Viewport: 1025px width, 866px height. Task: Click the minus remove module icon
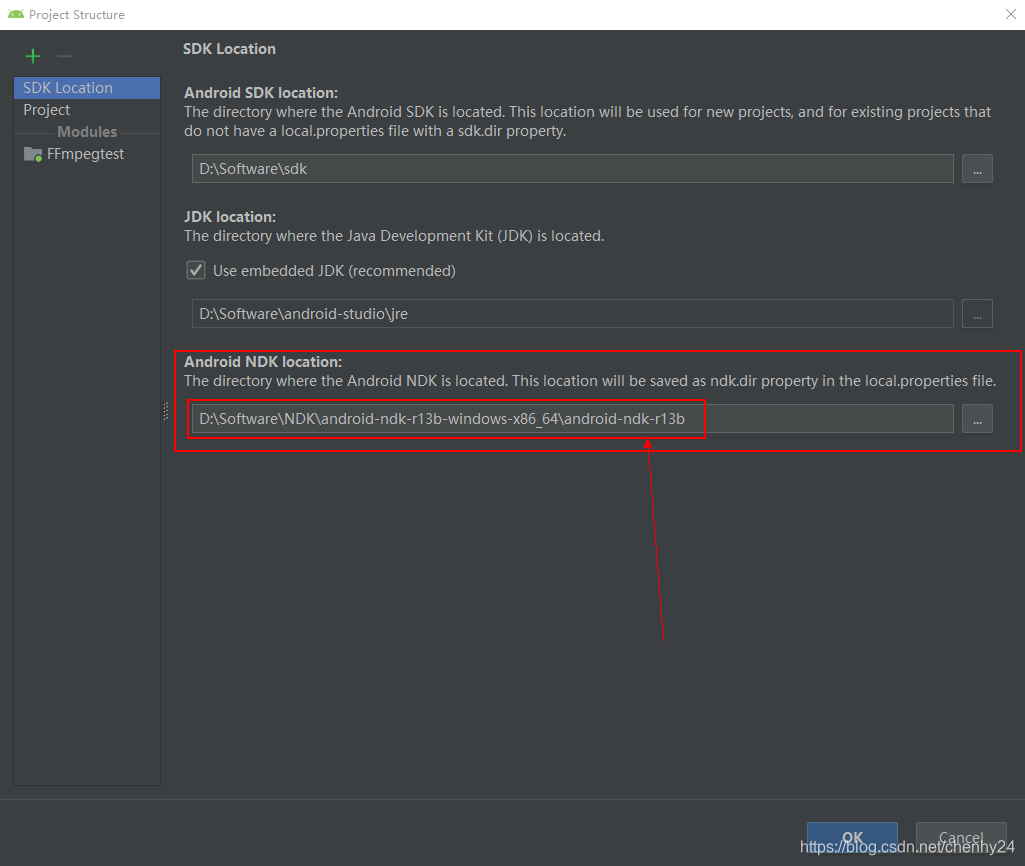(x=65, y=56)
